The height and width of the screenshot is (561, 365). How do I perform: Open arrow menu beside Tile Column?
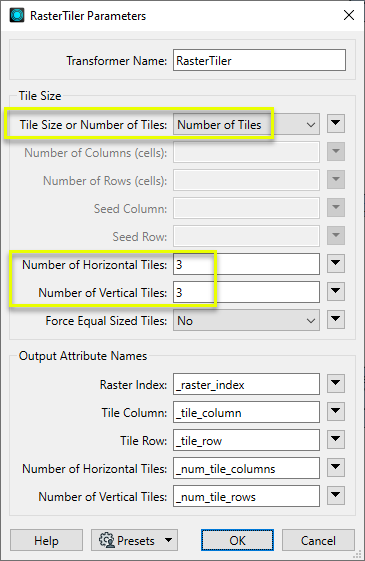336,412
